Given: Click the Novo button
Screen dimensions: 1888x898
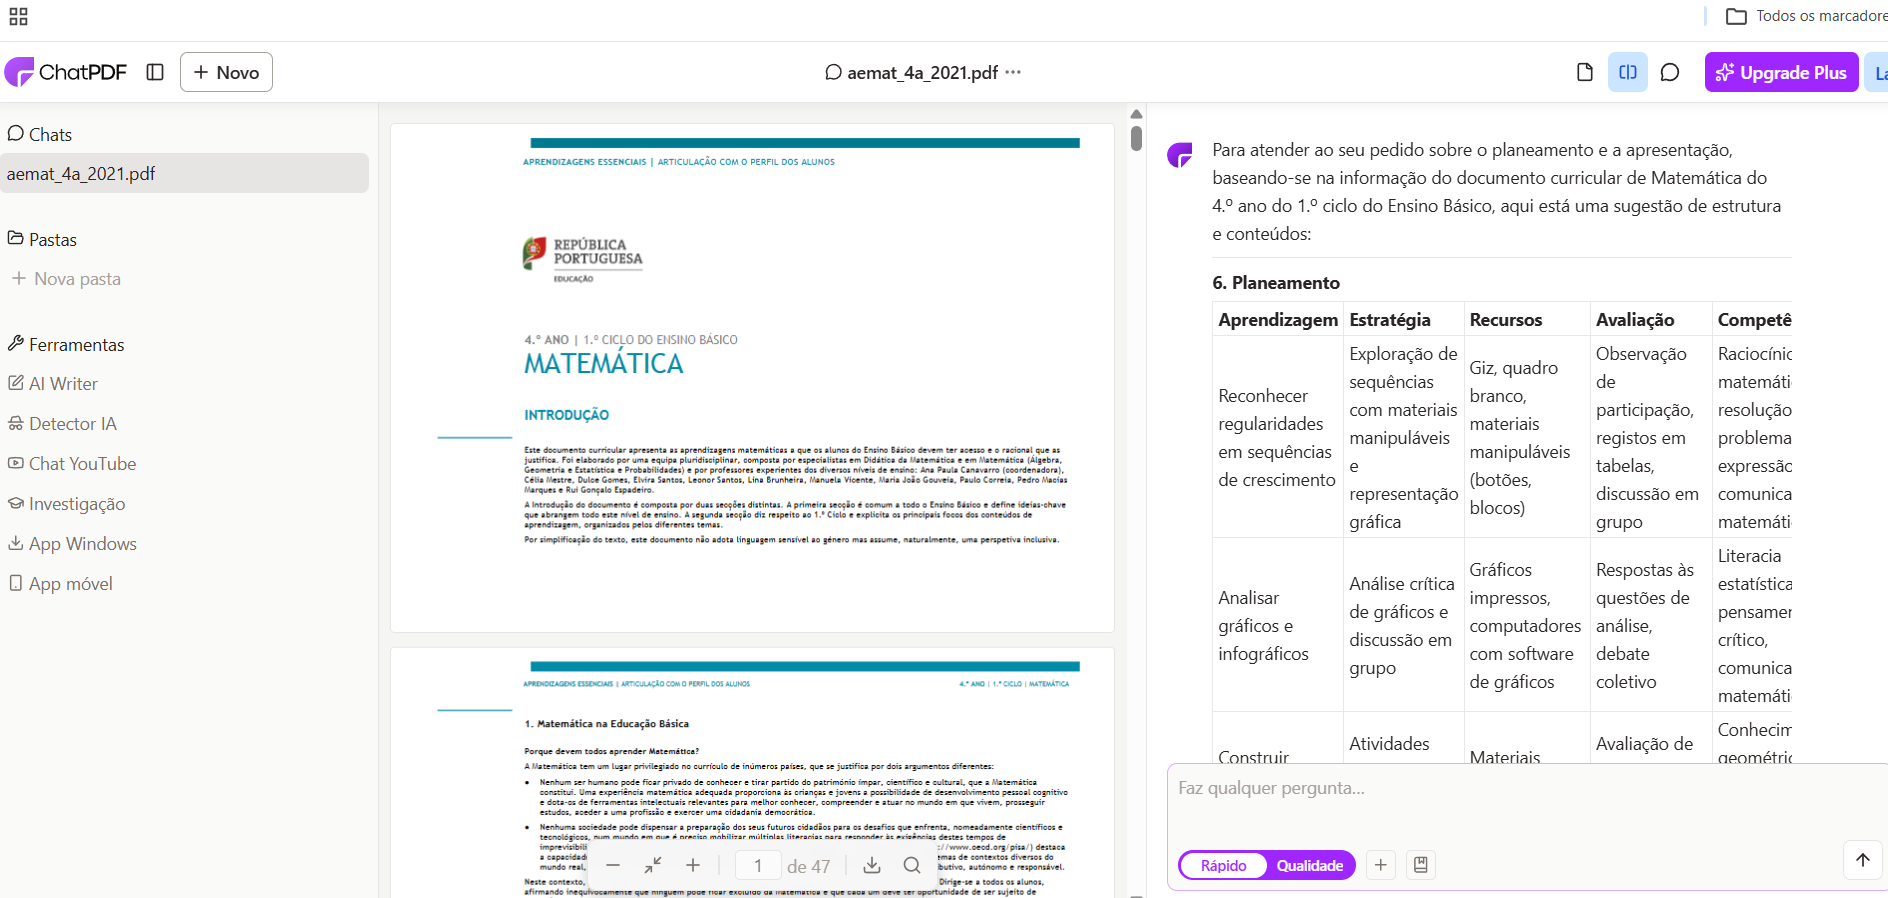Looking at the screenshot, I should [x=226, y=72].
